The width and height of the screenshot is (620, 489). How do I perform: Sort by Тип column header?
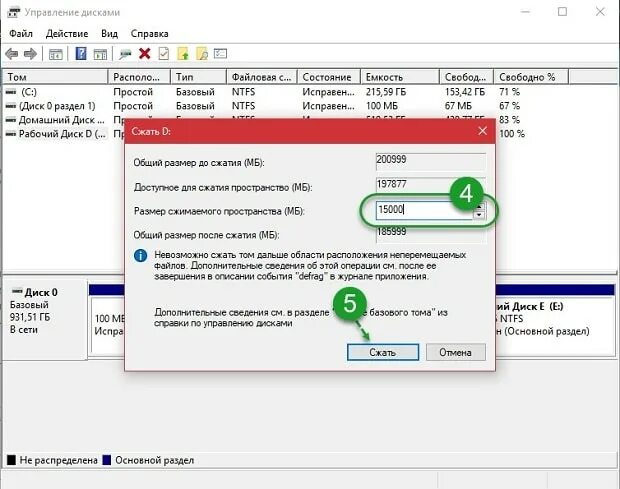pyautogui.click(x=198, y=77)
